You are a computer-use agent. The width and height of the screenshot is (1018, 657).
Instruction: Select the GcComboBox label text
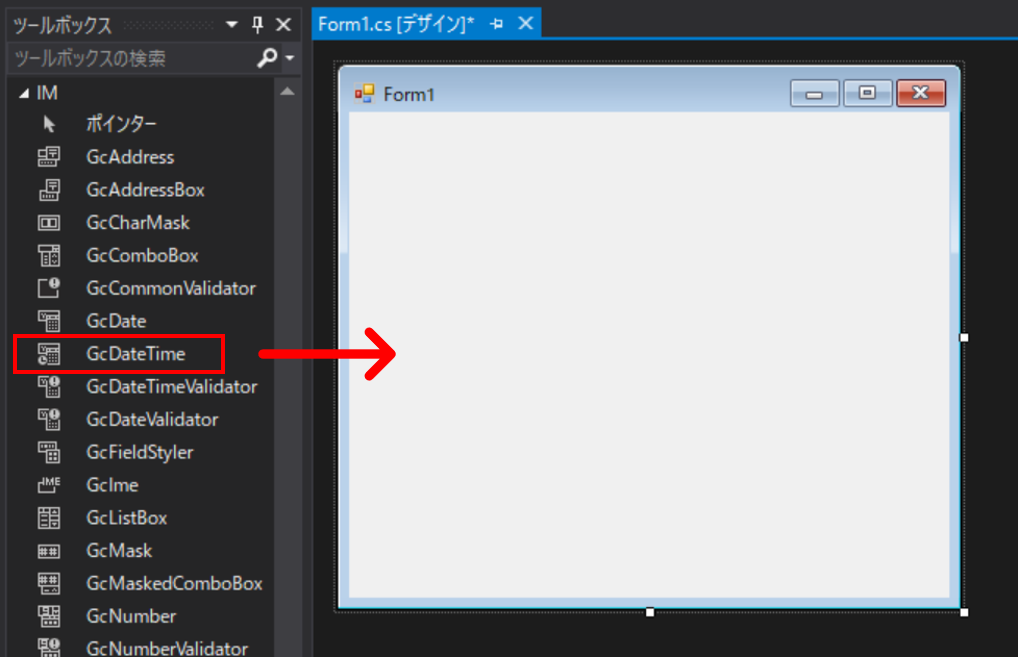pyautogui.click(x=142, y=255)
